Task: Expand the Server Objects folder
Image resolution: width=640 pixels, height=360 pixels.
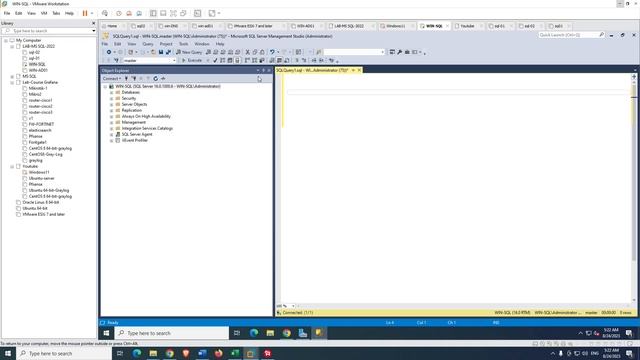Action: (x=111, y=104)
